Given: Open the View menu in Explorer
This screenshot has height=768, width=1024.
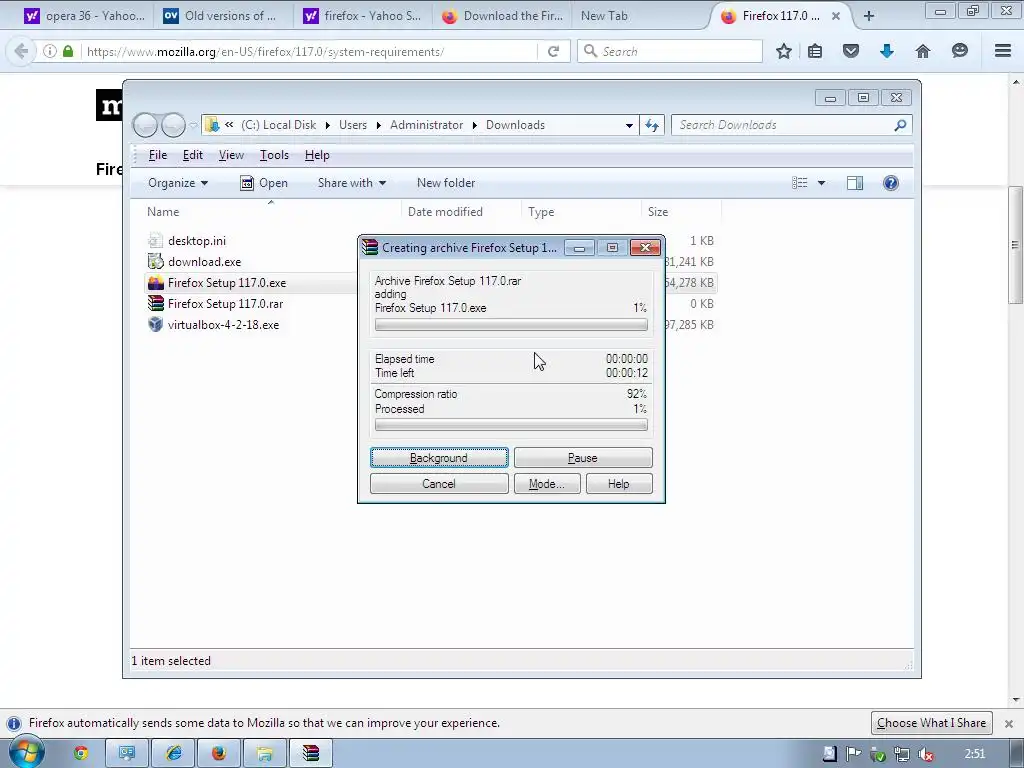Looking at the screenshot, I should tap(231, 155).
